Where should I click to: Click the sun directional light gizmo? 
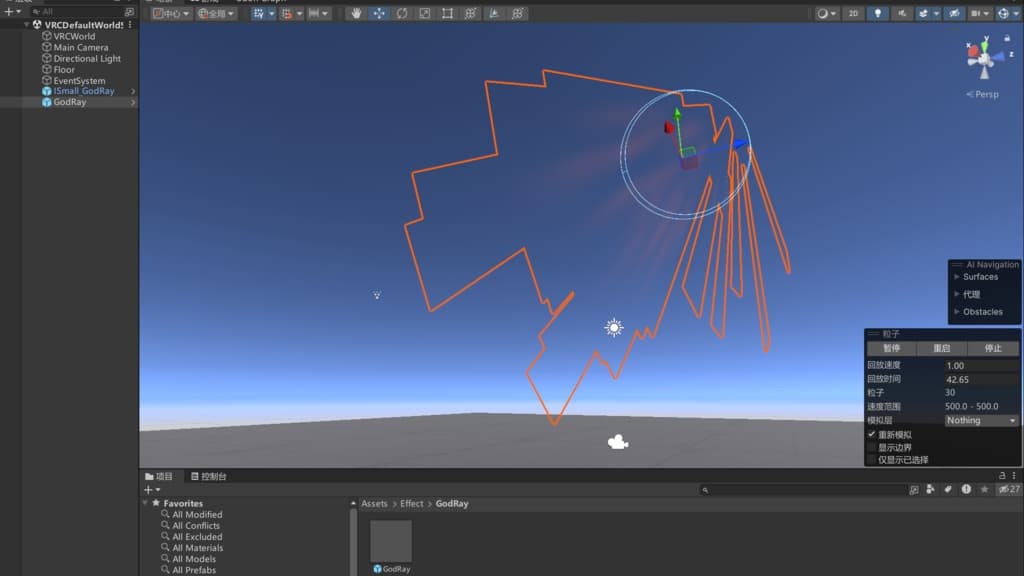click(614, 328)
